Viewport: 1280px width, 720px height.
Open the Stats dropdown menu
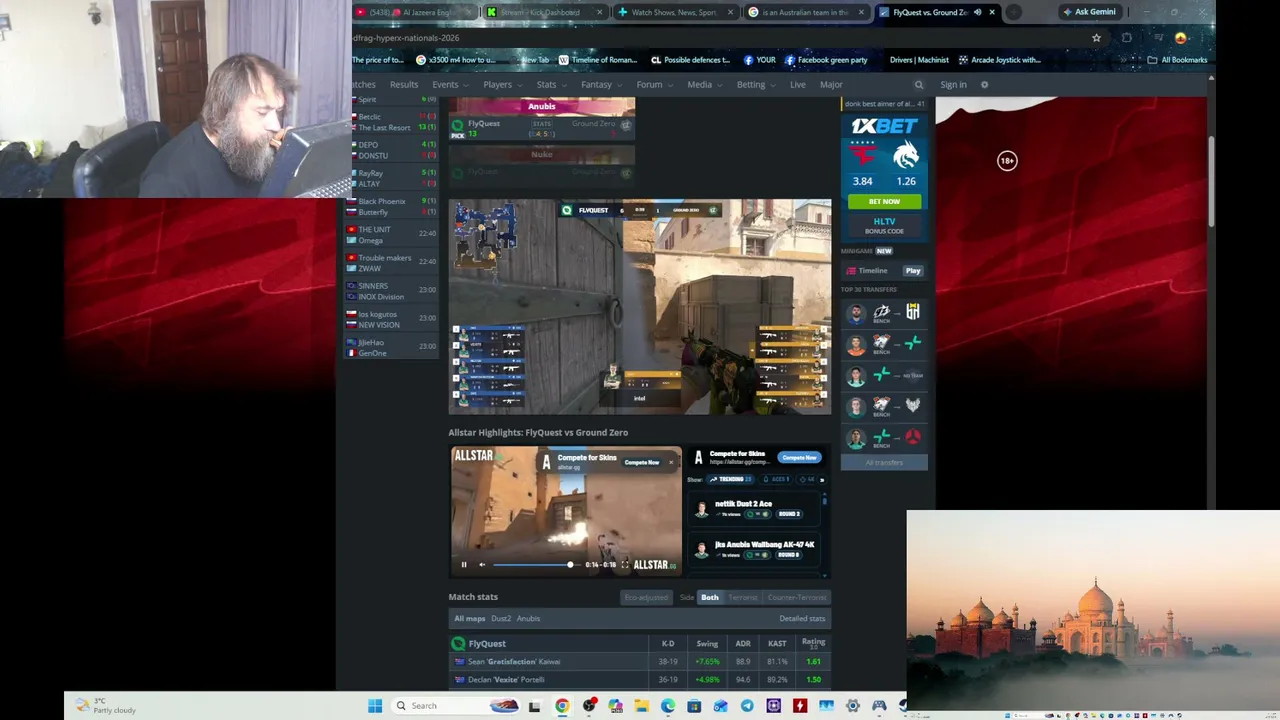tap(551, 85)
